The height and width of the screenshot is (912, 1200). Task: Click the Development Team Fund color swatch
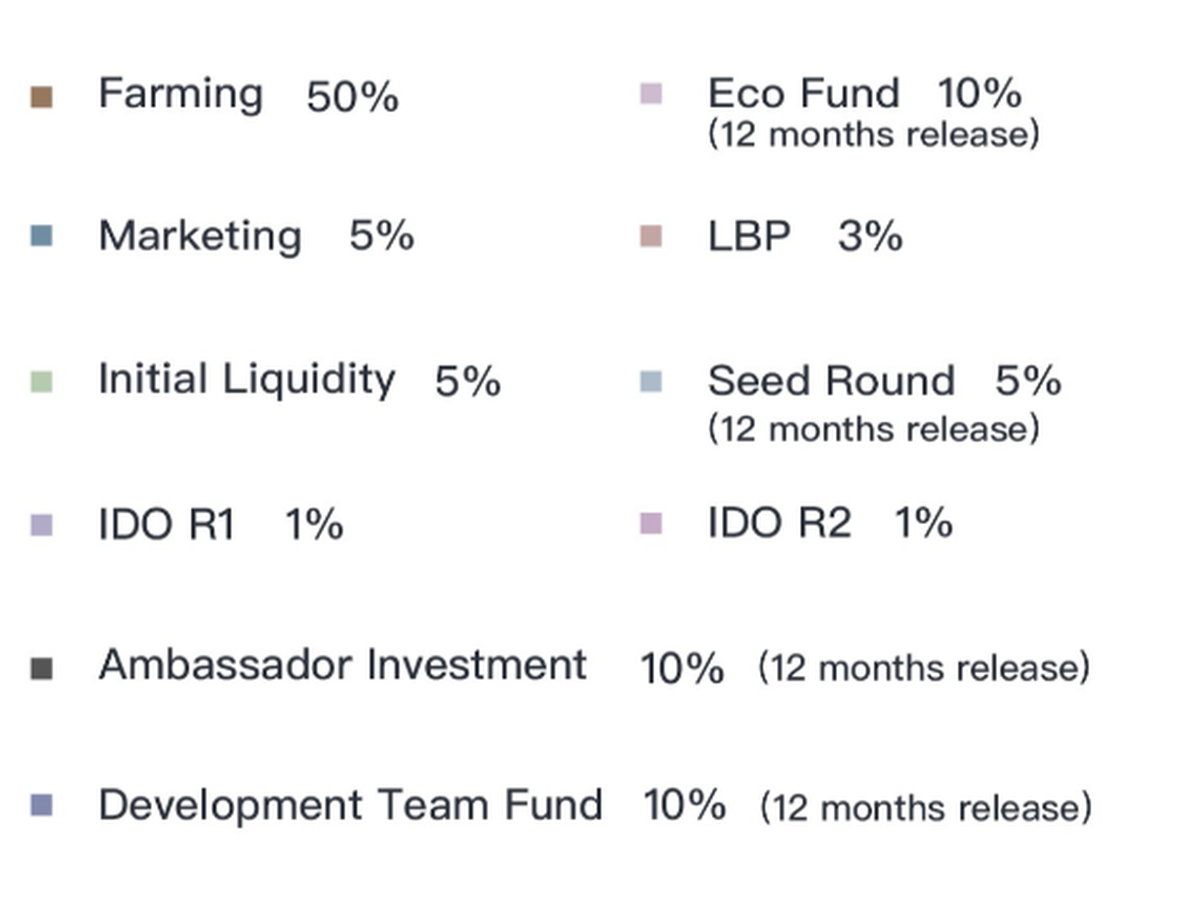(41, 806)
